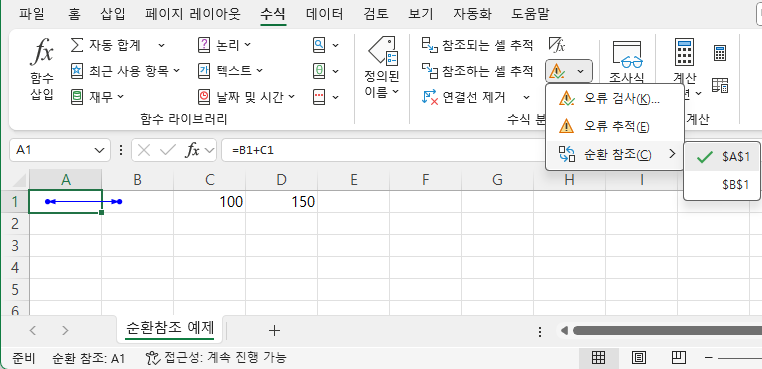Click the formula bar Cancel X icon
Image resolution: width=762 pixels, height=369 pixels.
pyautogui.click(x=143, y=151)
